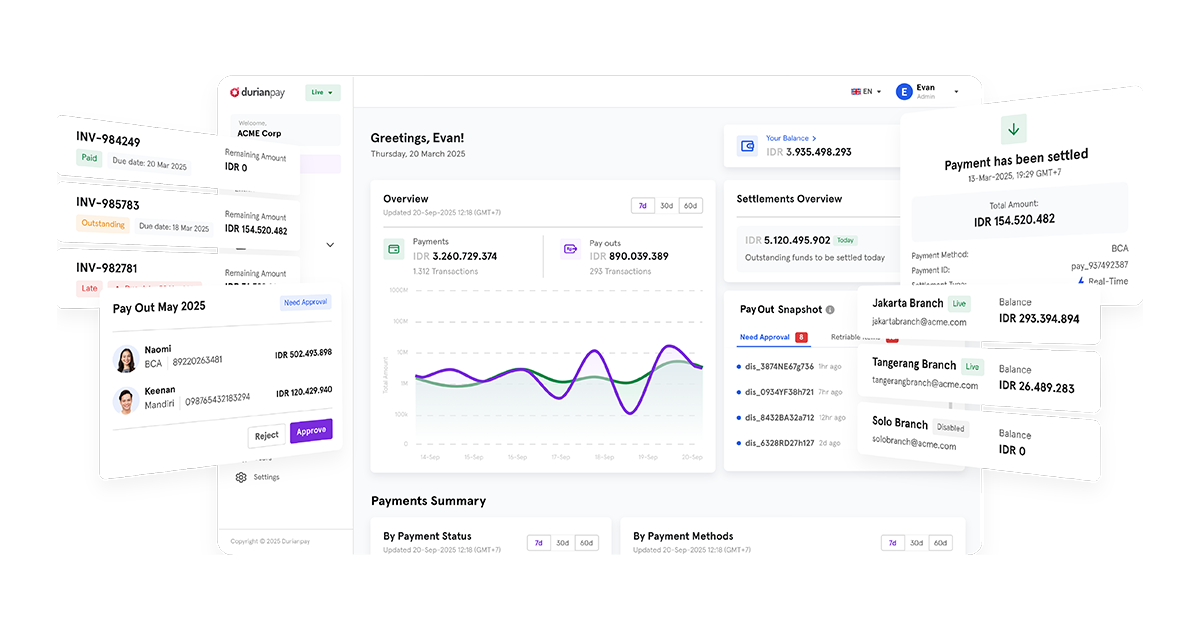Click the Late status tag

[x=90, y=288]
